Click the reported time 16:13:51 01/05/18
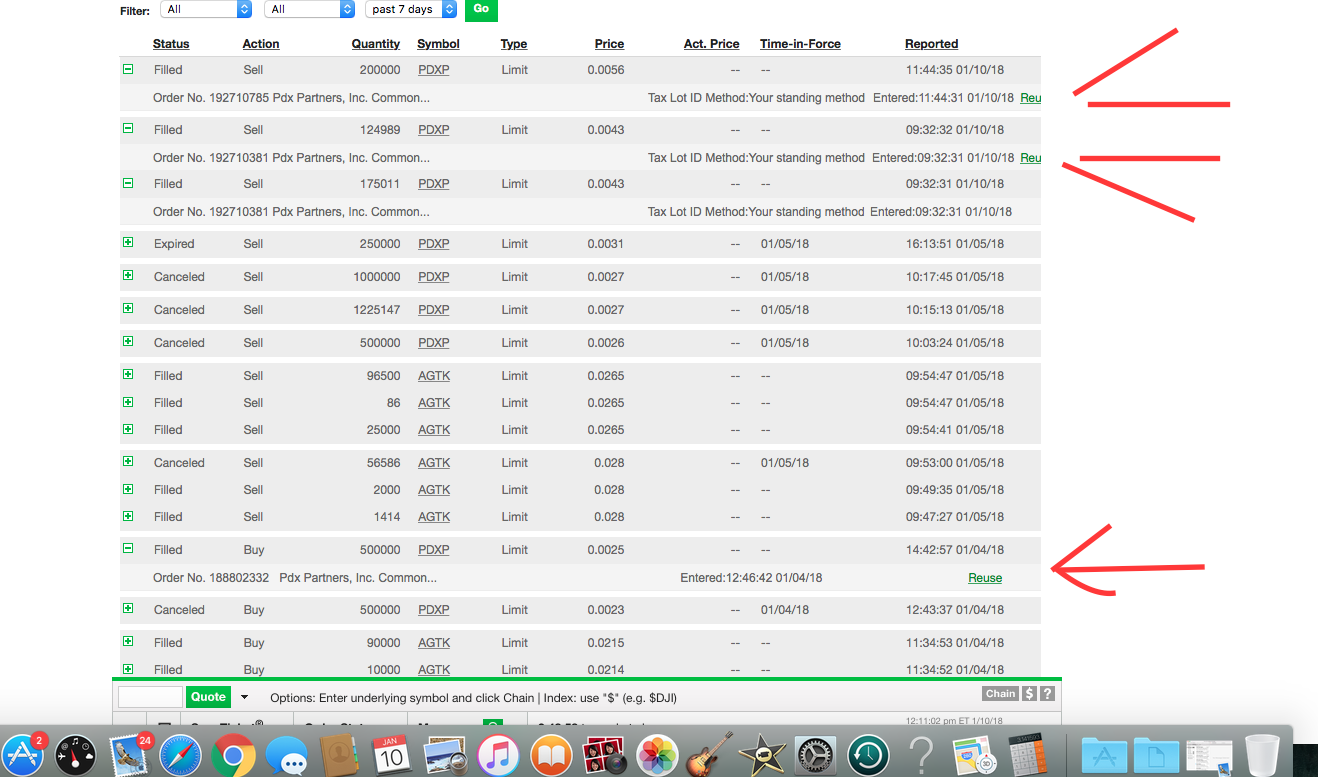1318x777 pixels. (x=956, y=244)
